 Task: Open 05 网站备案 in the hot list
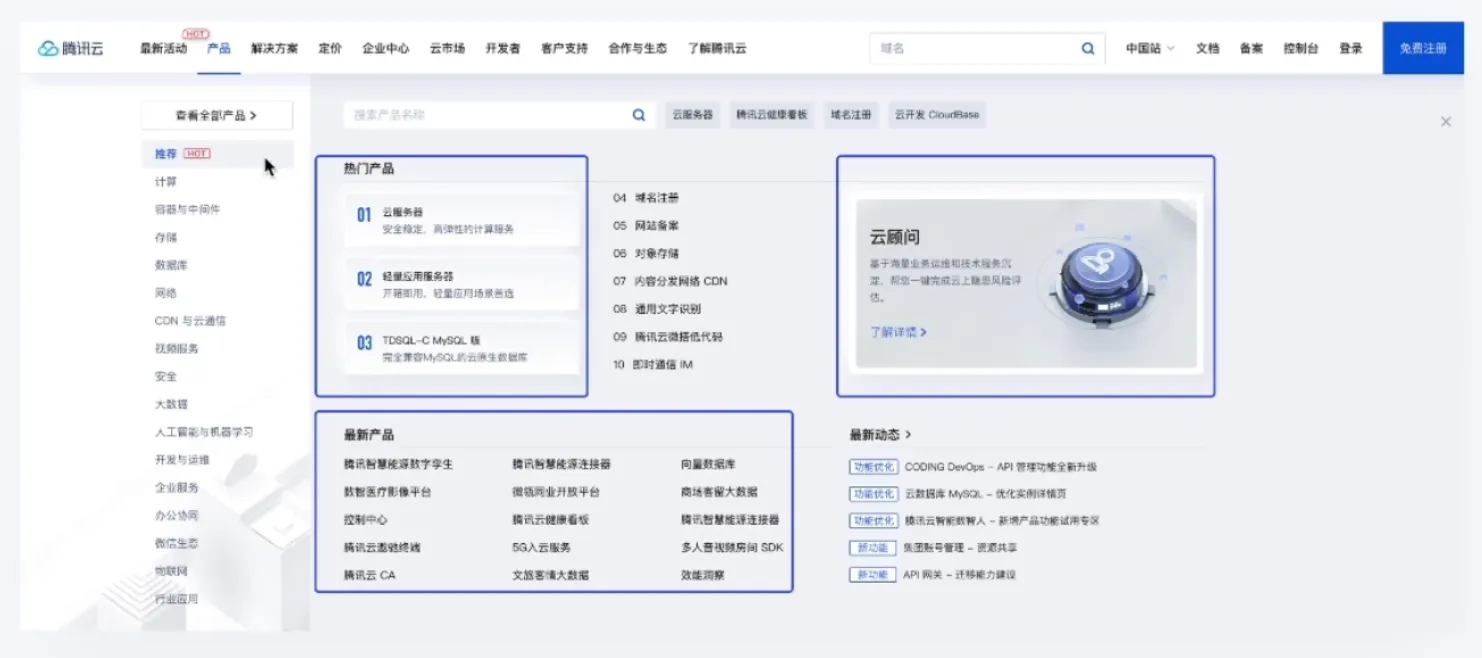click(x=646, y=226)
